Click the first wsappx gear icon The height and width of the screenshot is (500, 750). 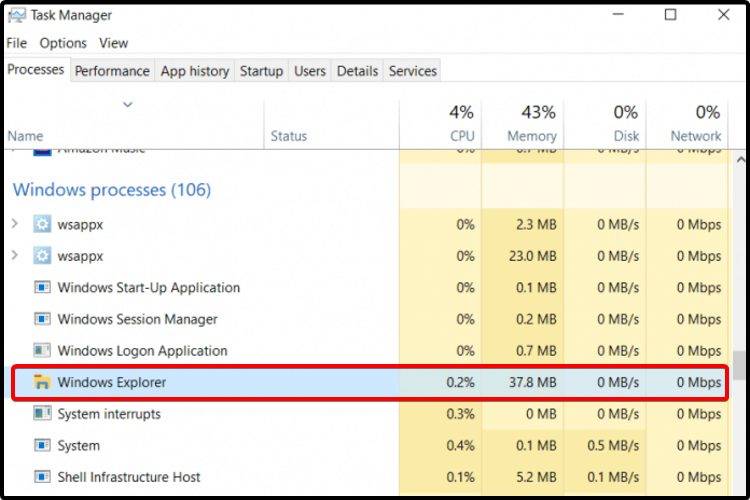42,224
